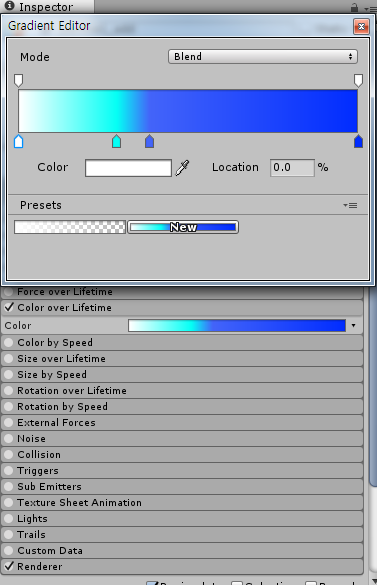377x585 pixels.
Task: Collapse the Color over Lifetime section header
Action: 182,307
